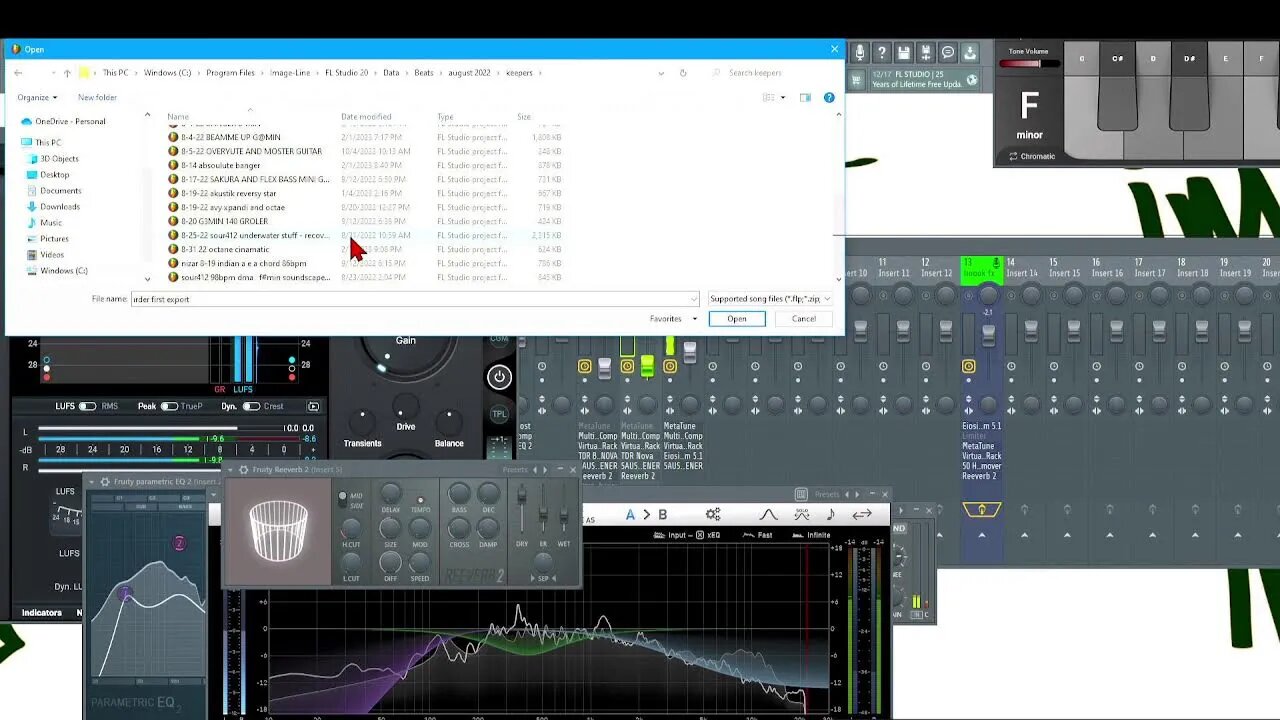Screen dimensions: 1280x720
Task: Click the New folder button
Action: pyautogui.click(x=97, y=97)
